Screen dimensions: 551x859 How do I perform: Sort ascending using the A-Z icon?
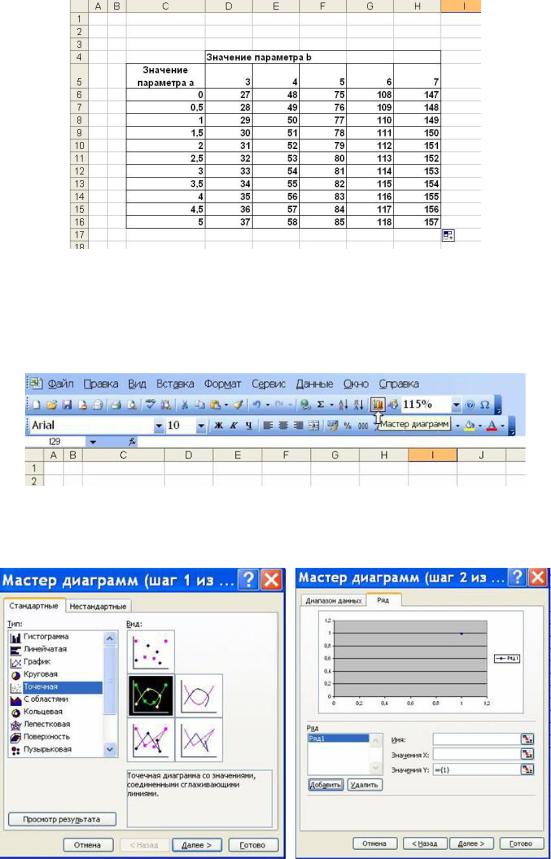[343, 405]
